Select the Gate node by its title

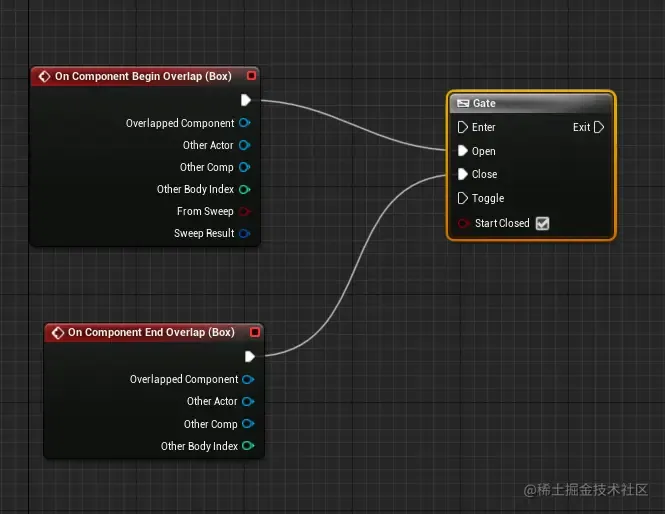[x=484, y=103]
